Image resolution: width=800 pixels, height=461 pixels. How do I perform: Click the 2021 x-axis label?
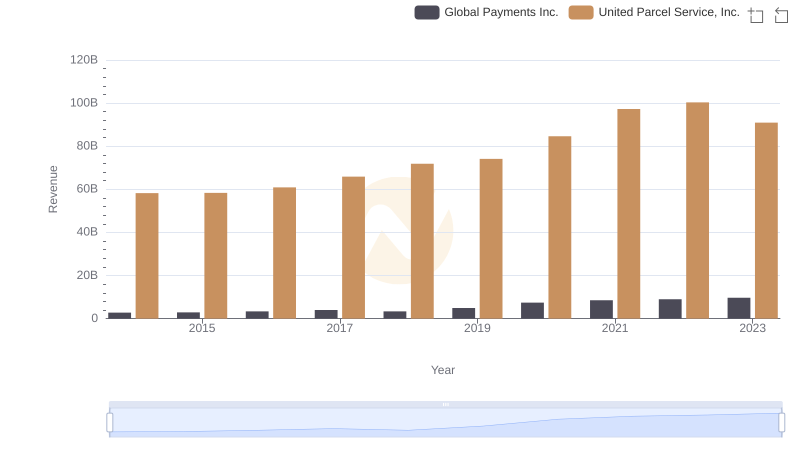615,328
